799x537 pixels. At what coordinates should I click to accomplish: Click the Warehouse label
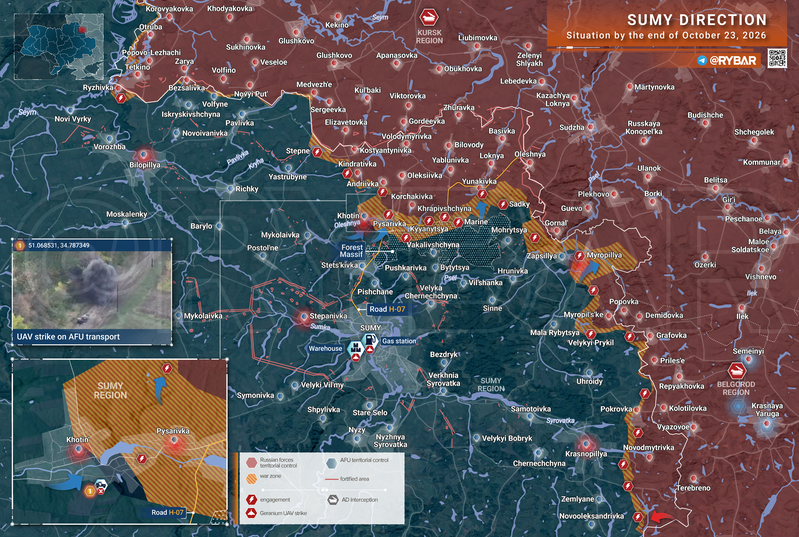[325, 348]
